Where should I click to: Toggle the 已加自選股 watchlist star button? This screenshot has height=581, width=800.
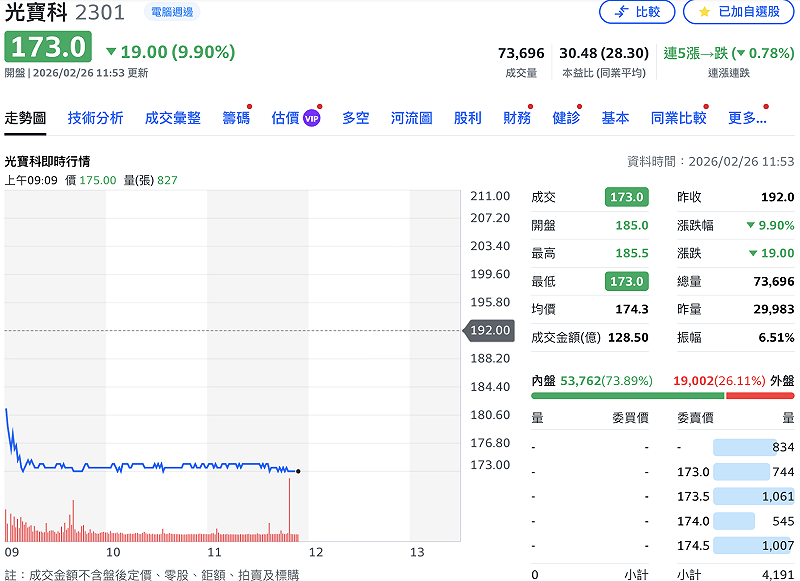[739, 12]
